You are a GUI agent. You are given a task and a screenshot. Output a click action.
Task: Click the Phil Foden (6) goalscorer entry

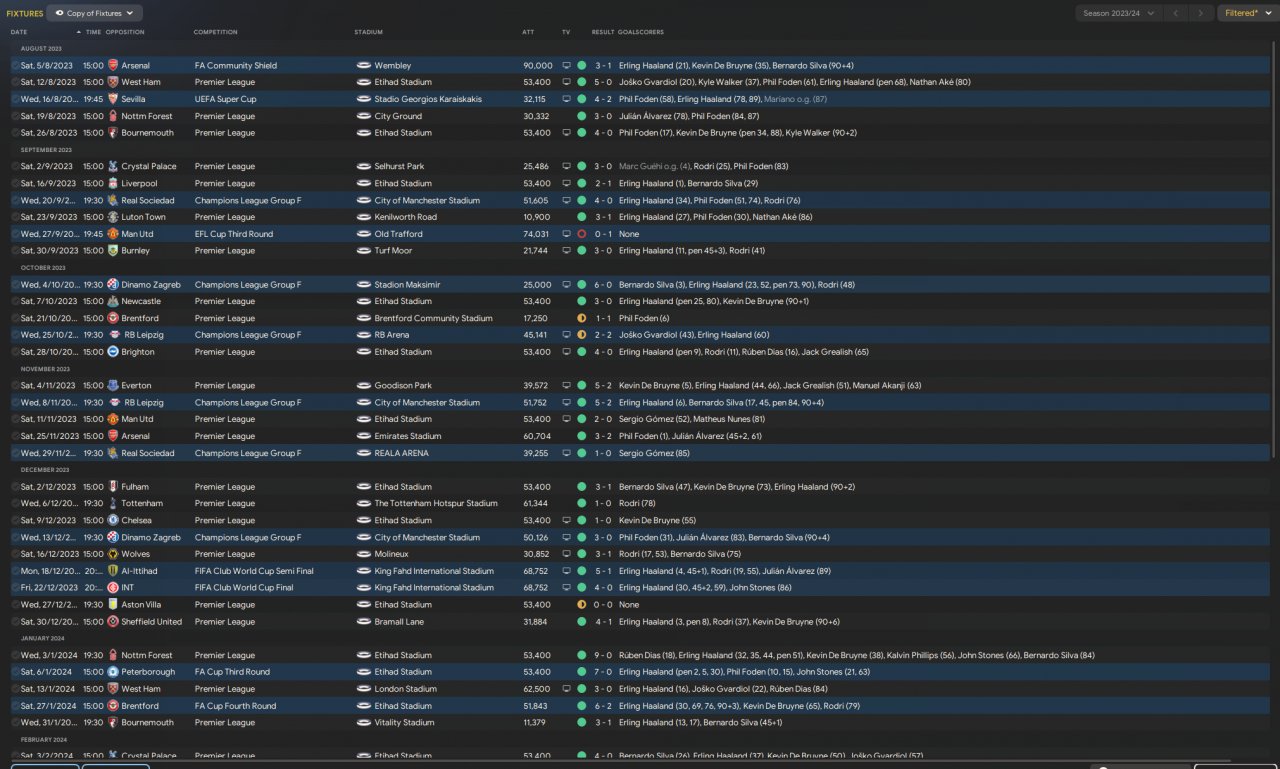click(x=645, y=318)
